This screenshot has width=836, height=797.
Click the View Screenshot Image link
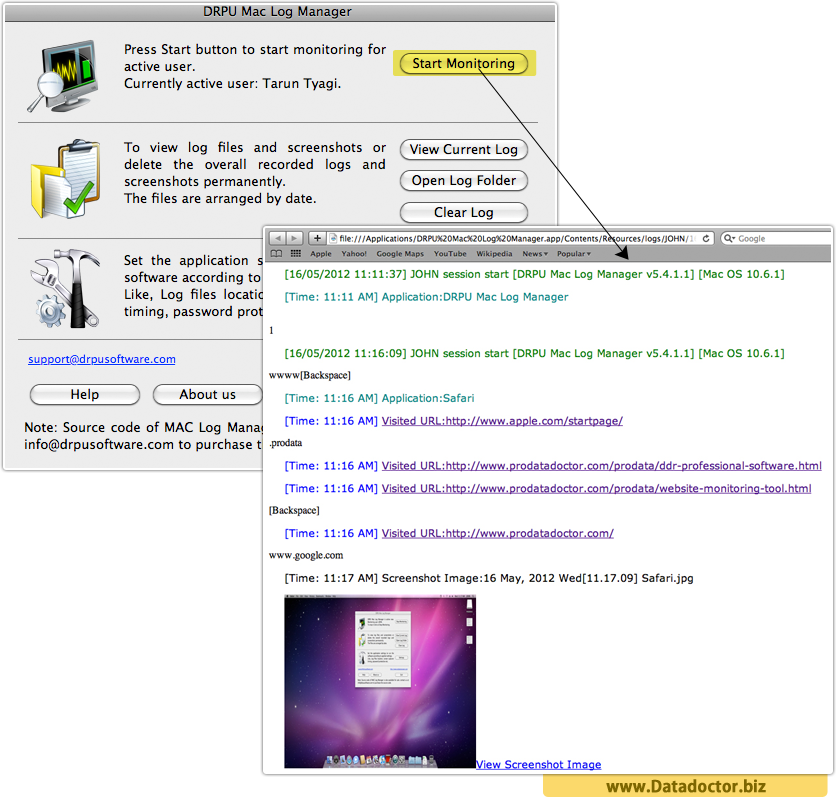[x=538, y=764]
